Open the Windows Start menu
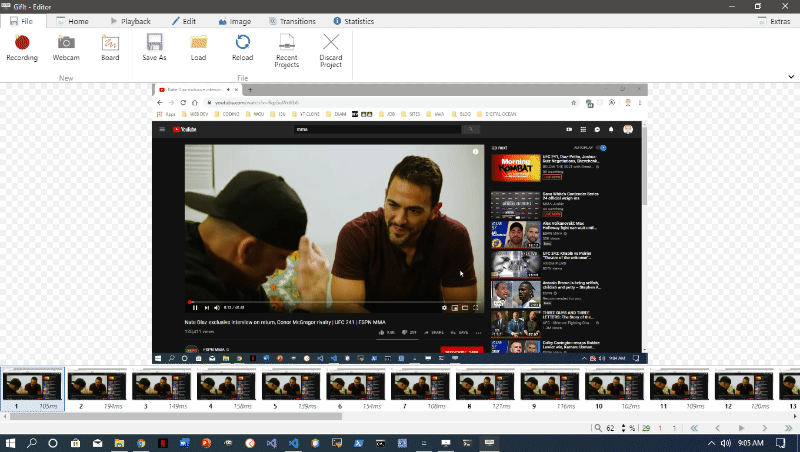This screenshot has width=800, height=452. point(10,443)
